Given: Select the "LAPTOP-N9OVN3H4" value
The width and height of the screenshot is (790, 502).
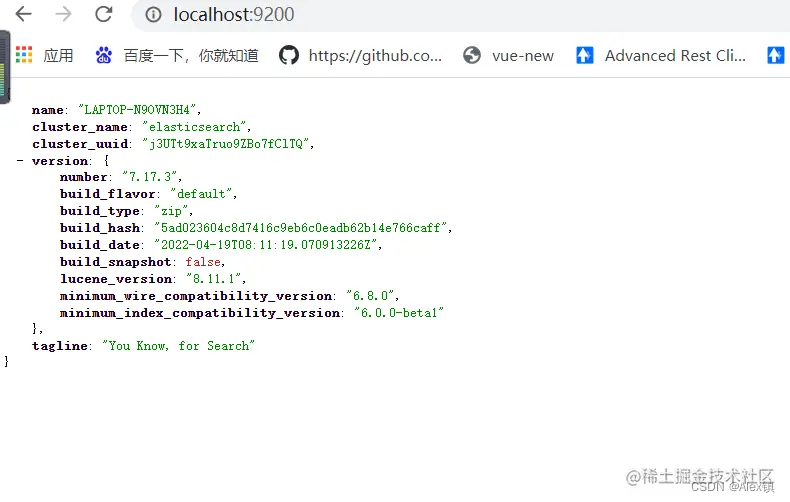Looking at the screenshot, I should click(137, 110).
